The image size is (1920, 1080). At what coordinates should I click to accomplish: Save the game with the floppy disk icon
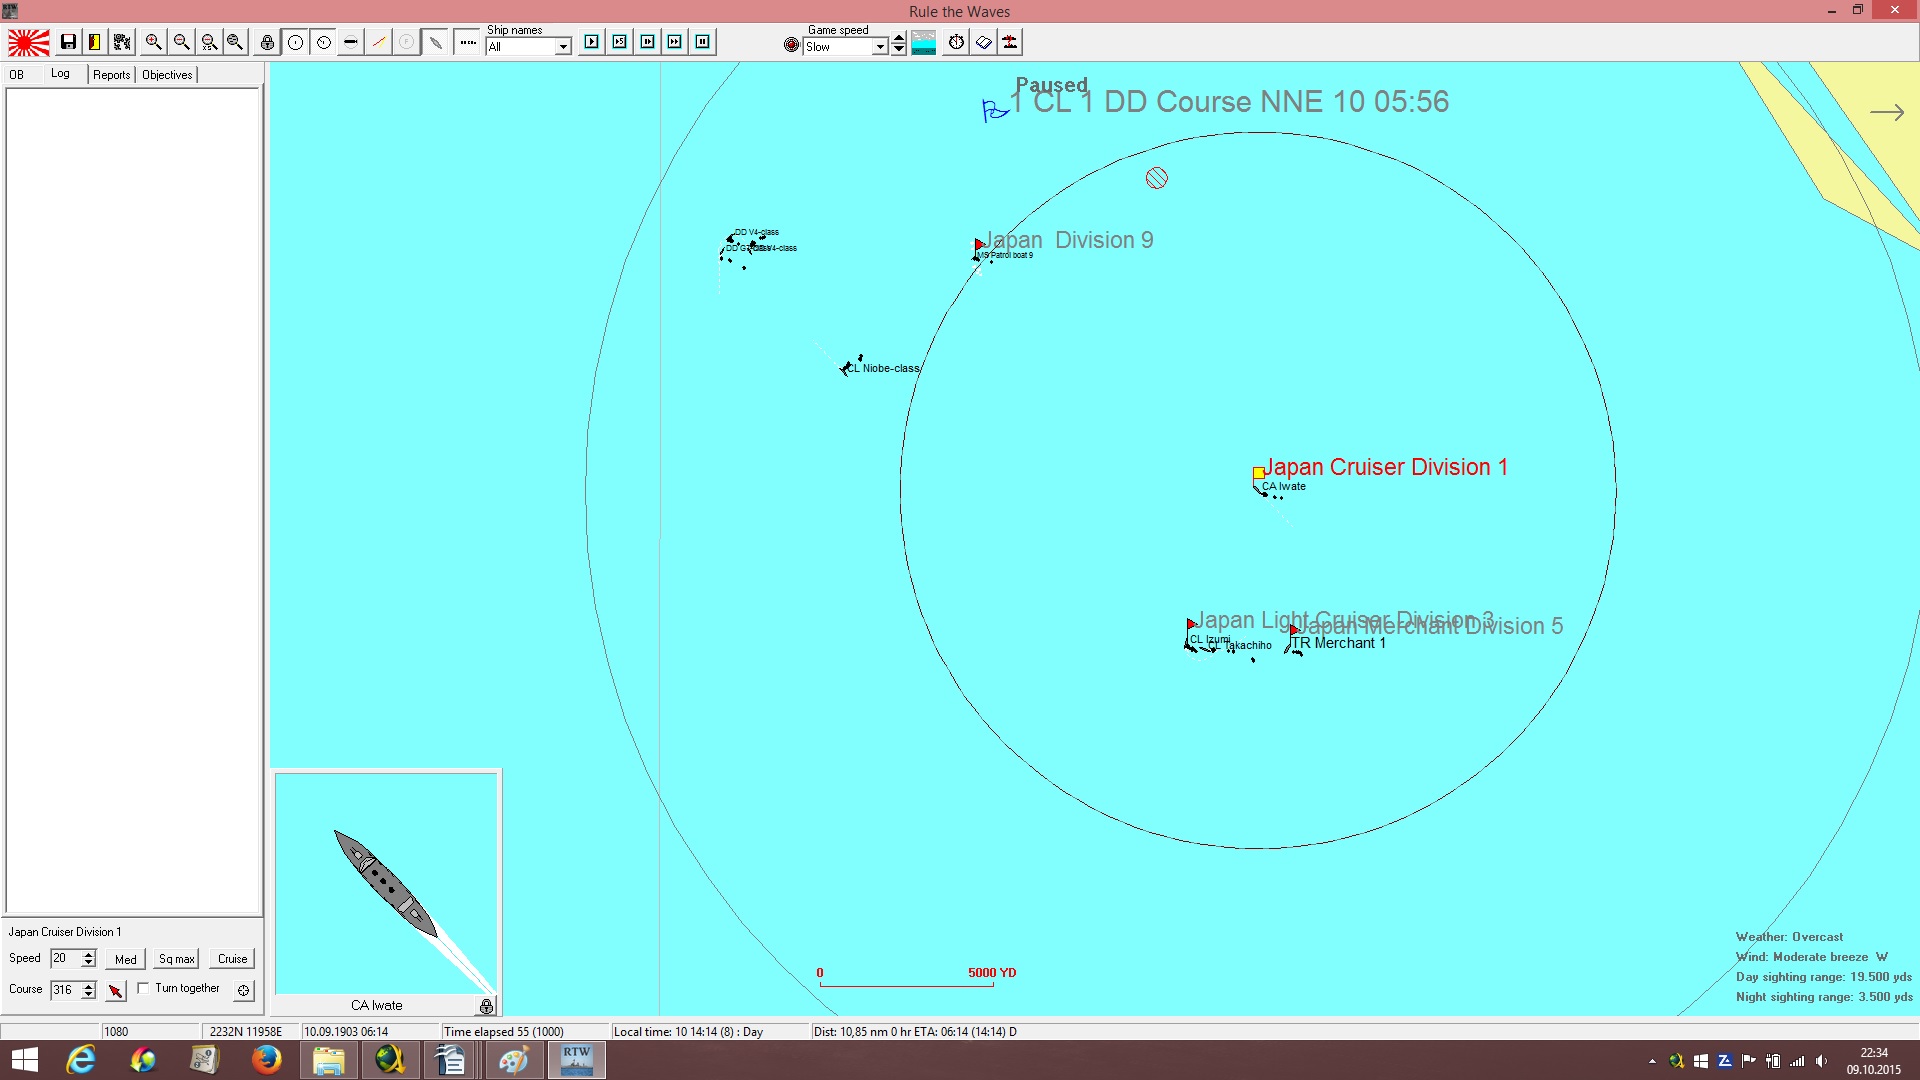(68, 42)
